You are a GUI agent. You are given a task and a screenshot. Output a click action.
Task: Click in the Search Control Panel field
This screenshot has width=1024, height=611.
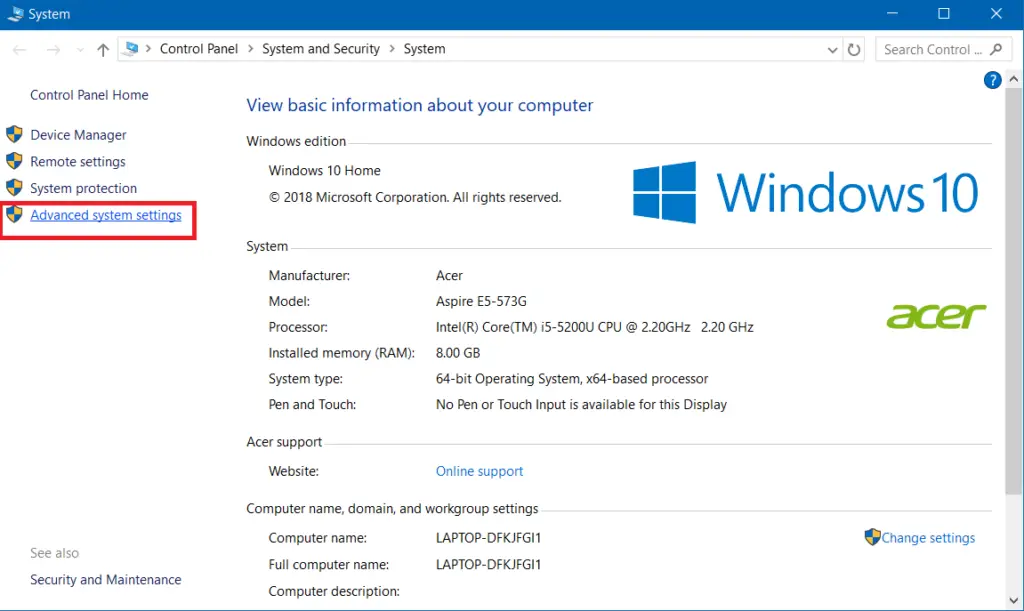[x=927, y=49]
